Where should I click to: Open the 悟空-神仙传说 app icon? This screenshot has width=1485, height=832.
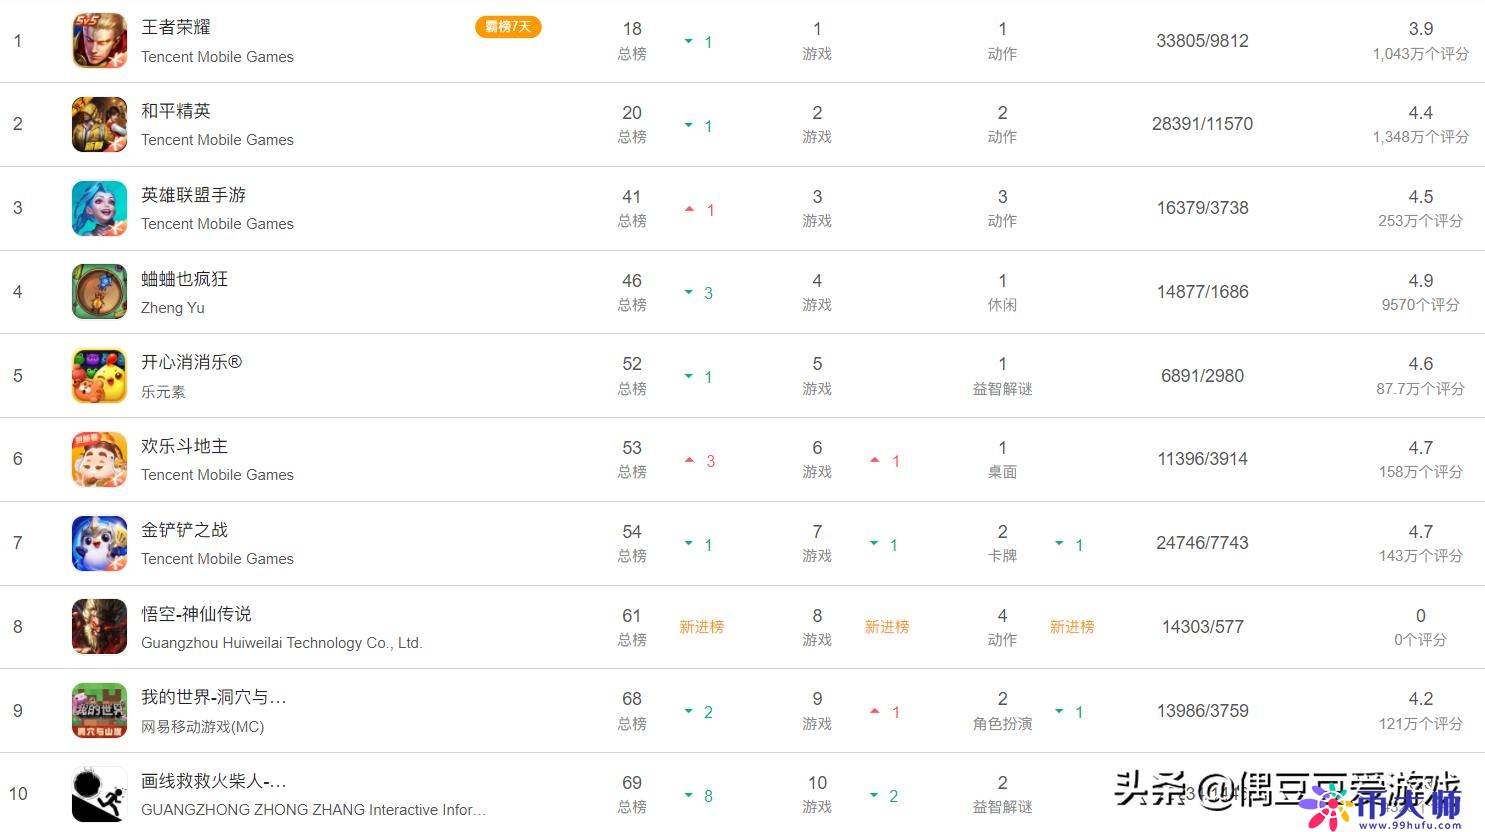[x=100, y=627]
